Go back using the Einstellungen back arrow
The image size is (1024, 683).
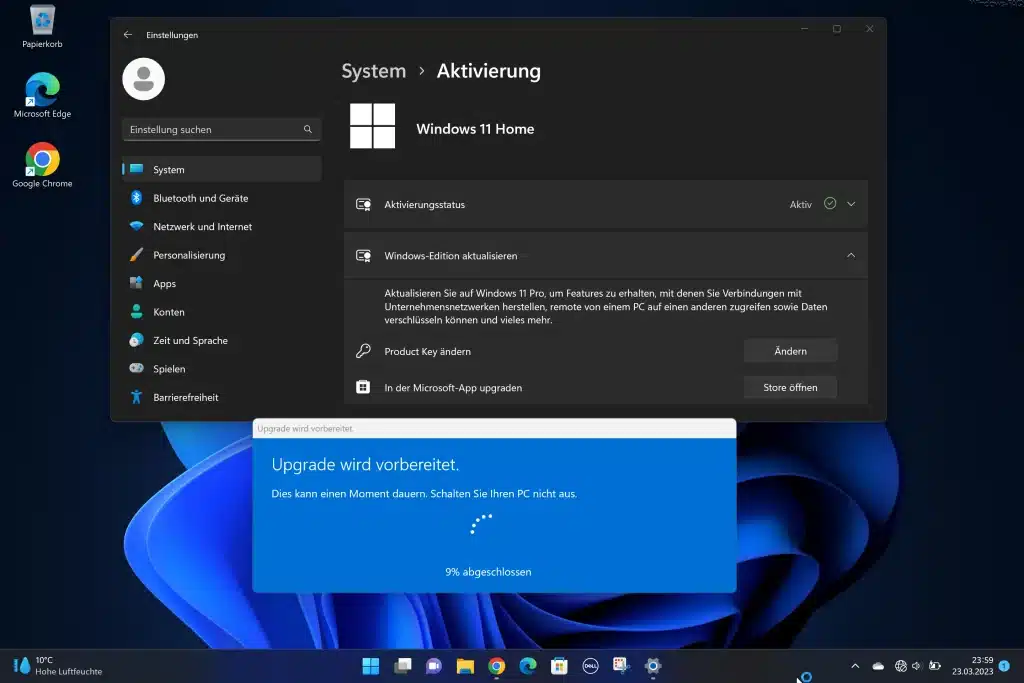(128, 35)
